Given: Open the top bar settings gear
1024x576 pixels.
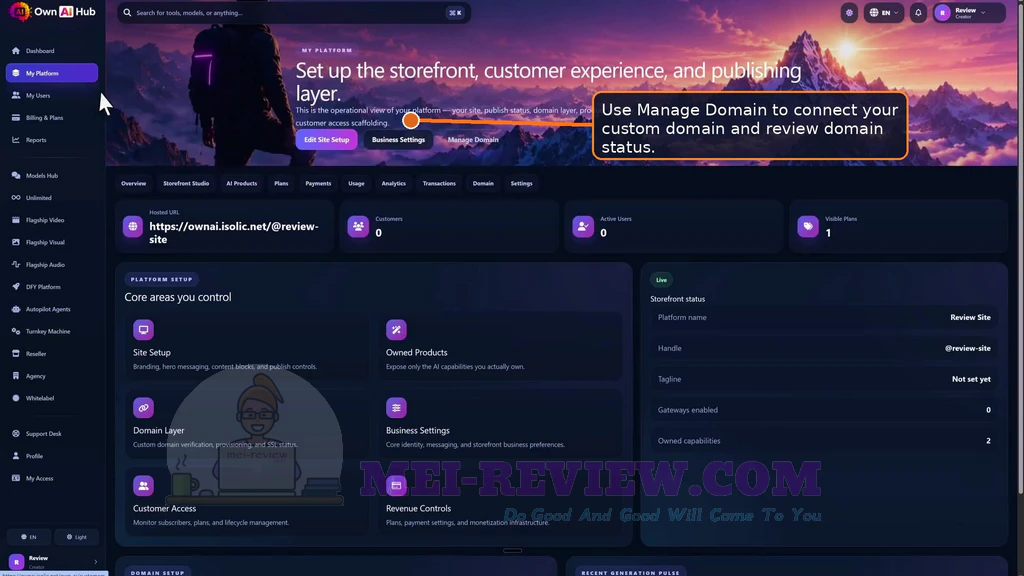Looking at the screenshot, I should (849, 12).
